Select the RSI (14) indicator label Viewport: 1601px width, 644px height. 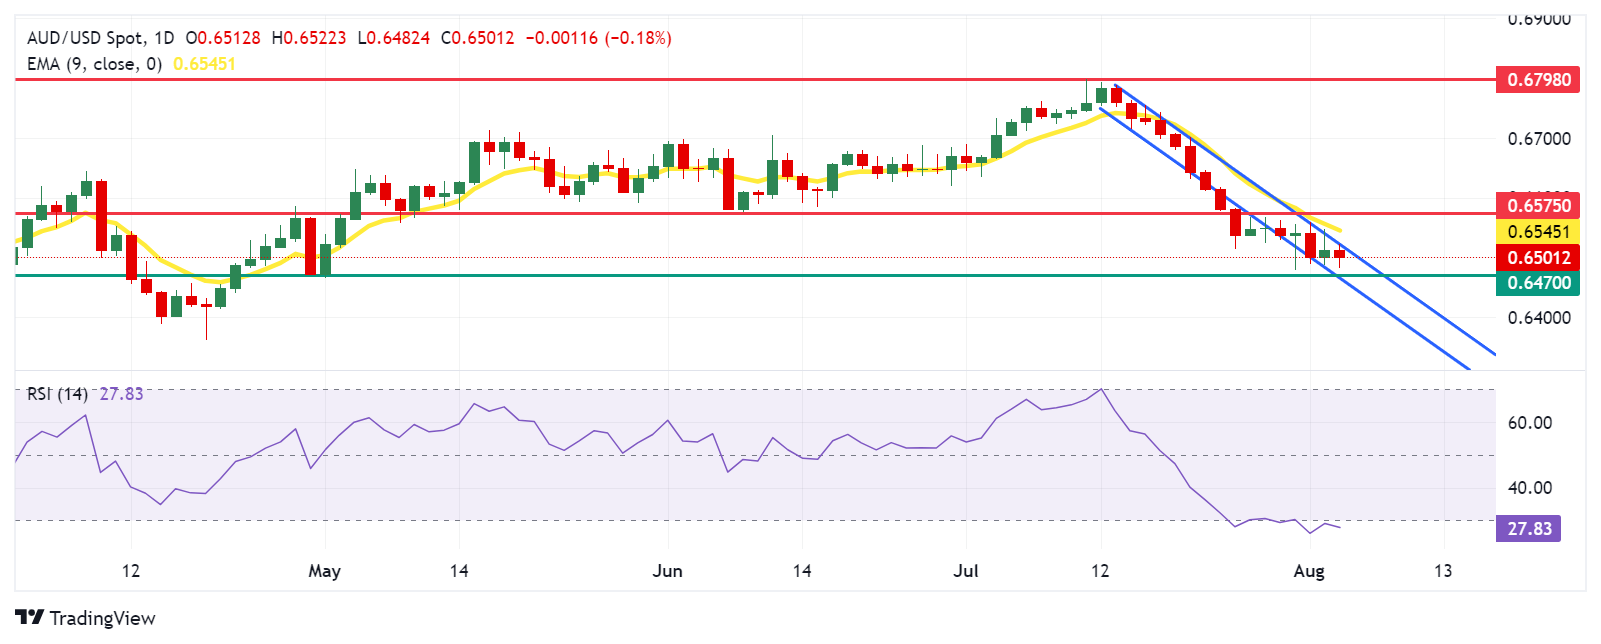point(57,394)
